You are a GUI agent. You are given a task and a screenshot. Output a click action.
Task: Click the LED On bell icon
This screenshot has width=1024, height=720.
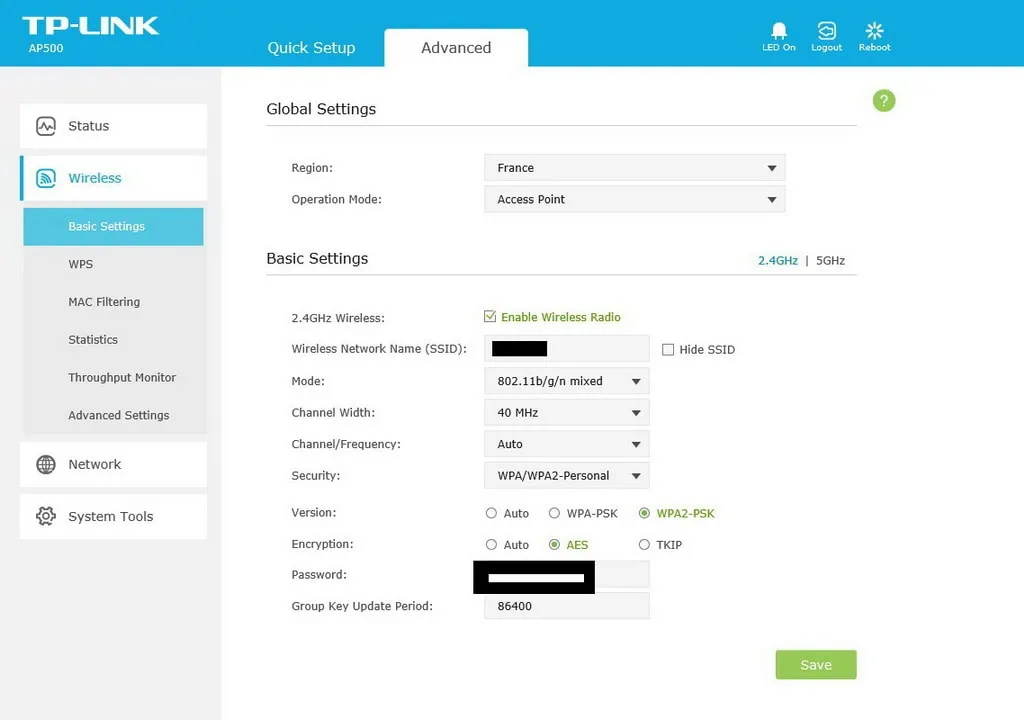[779, 31]
